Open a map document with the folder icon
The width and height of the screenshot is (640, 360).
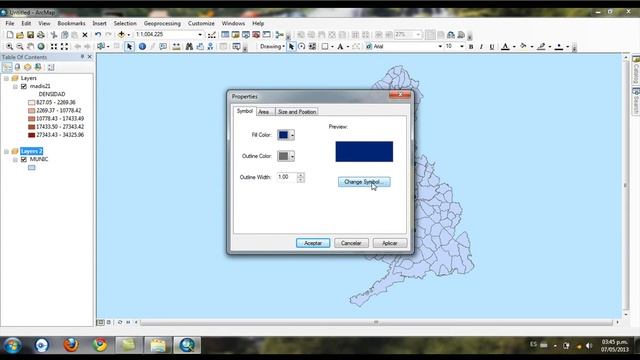pyautogui.click(x=20, y=35)
